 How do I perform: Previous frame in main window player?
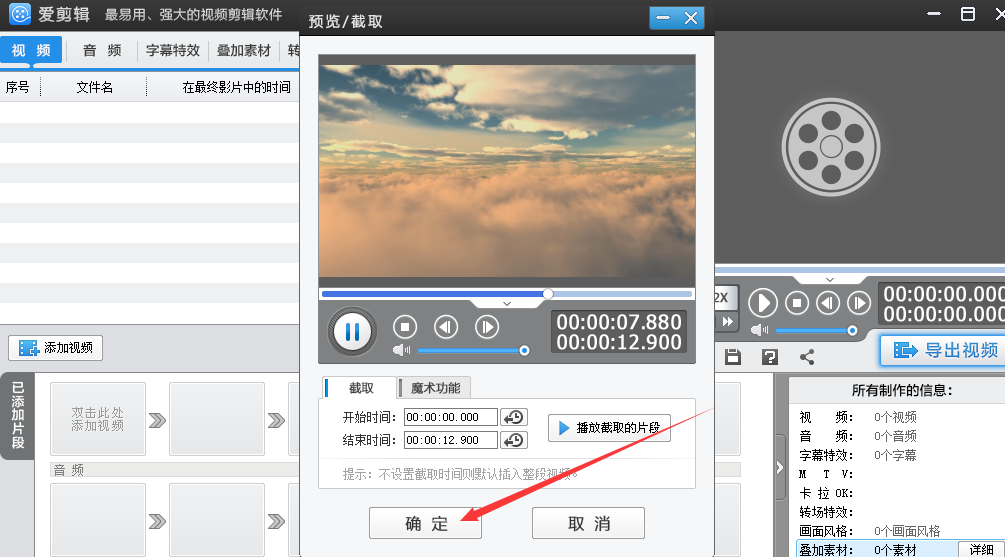click(827, 303)
